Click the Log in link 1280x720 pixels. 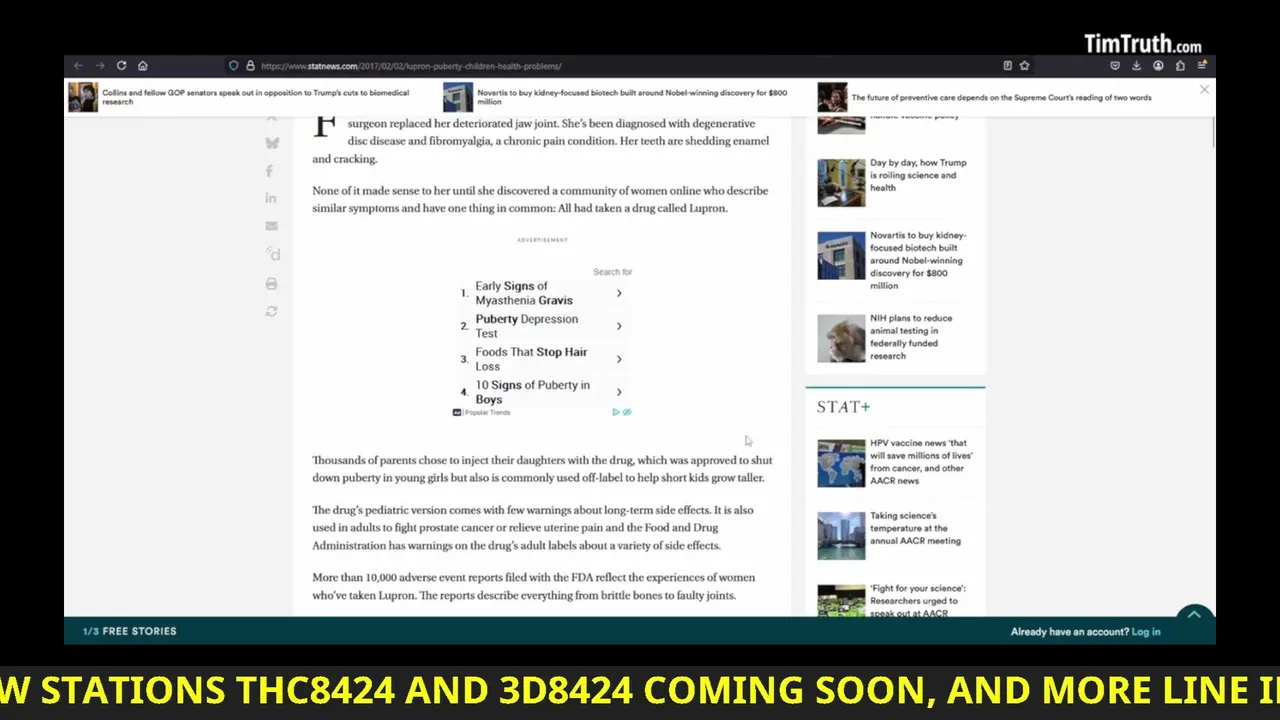pyautogui.click(x=1146, y=632)
